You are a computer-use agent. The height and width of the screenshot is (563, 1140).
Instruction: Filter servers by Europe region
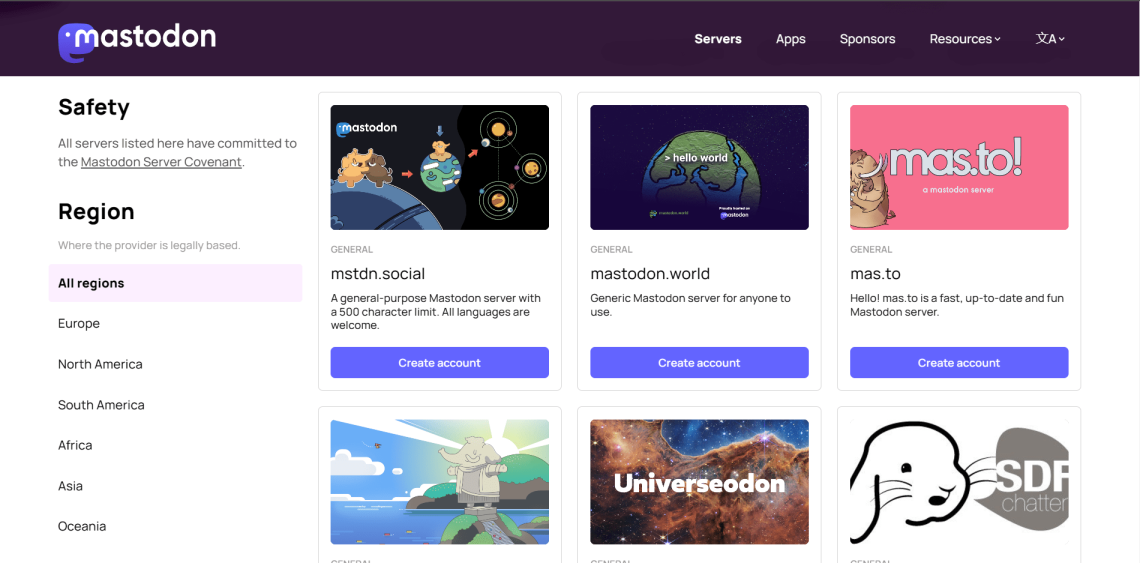[x=175, y=324]
